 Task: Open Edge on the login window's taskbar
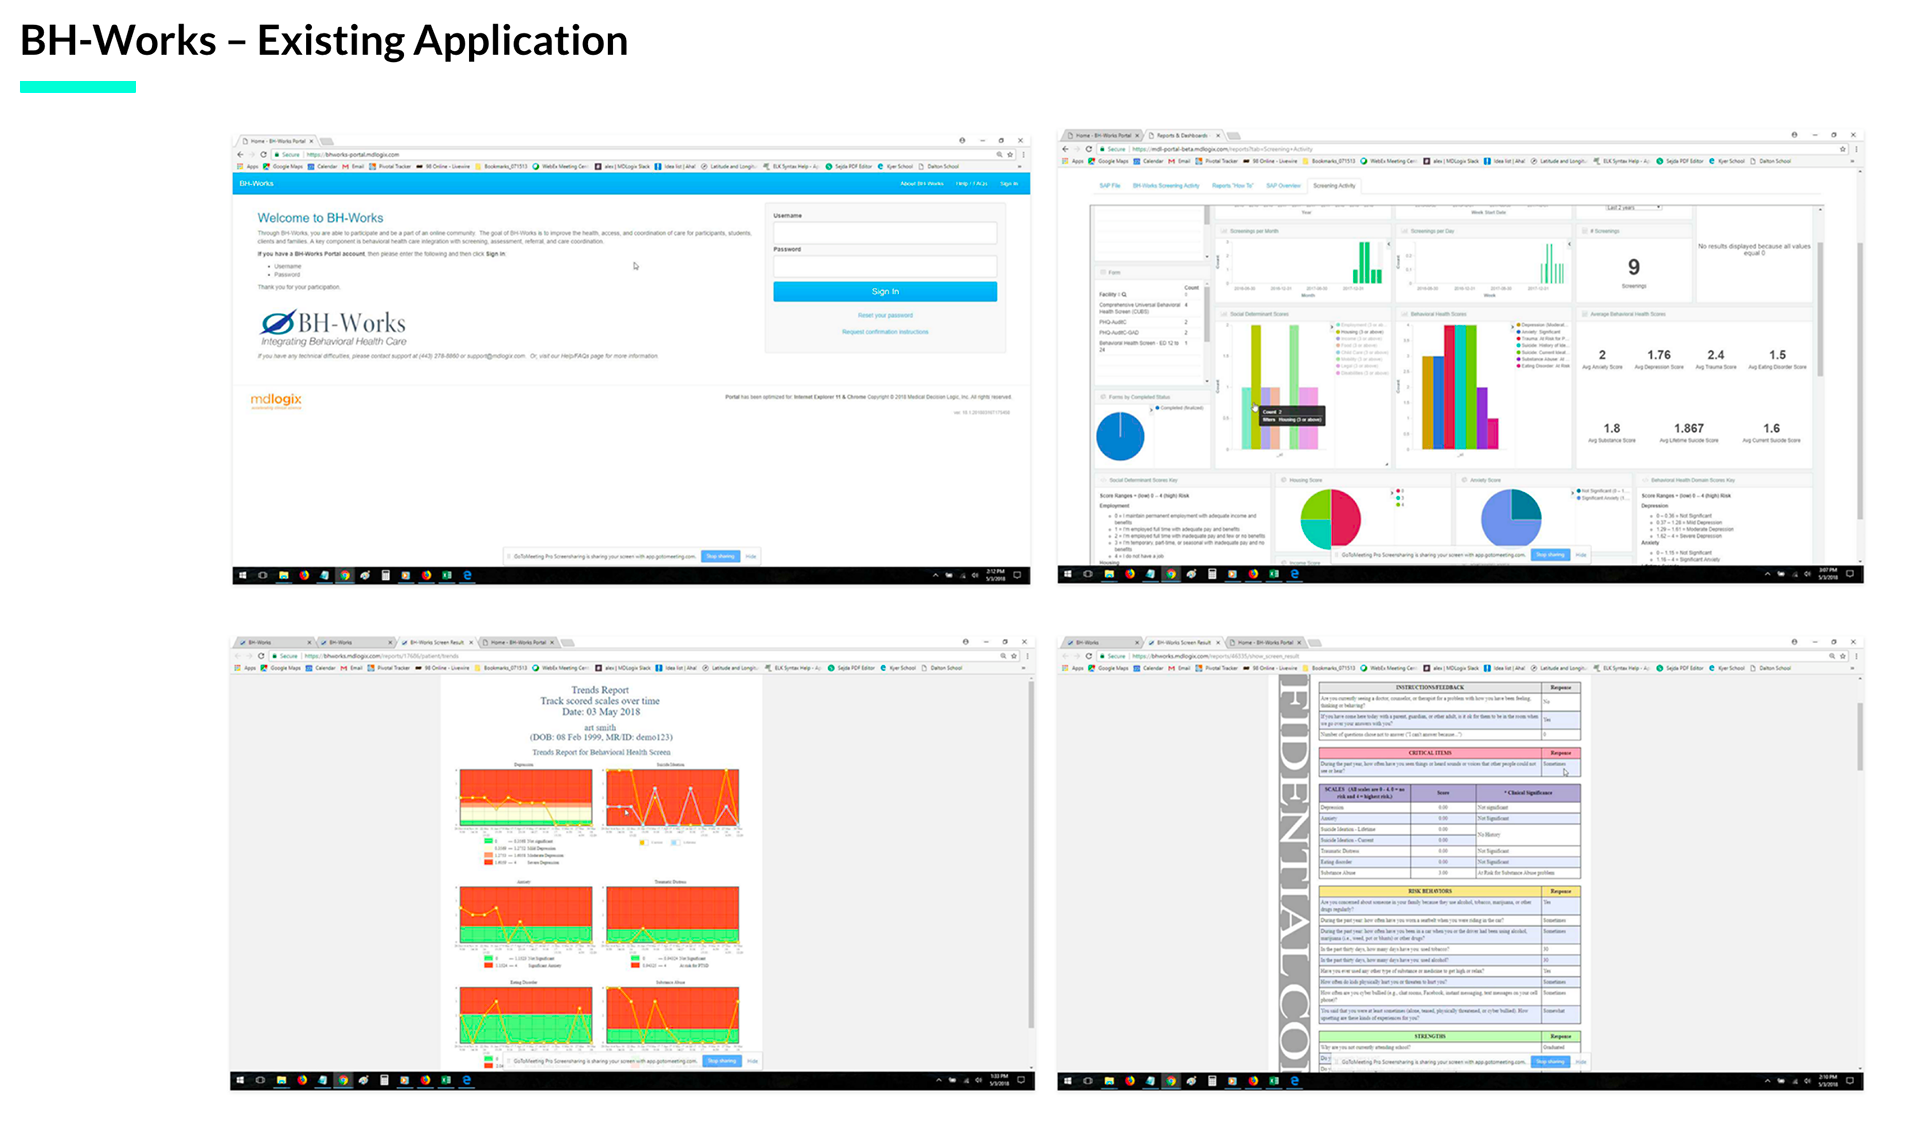pos(467,575)
